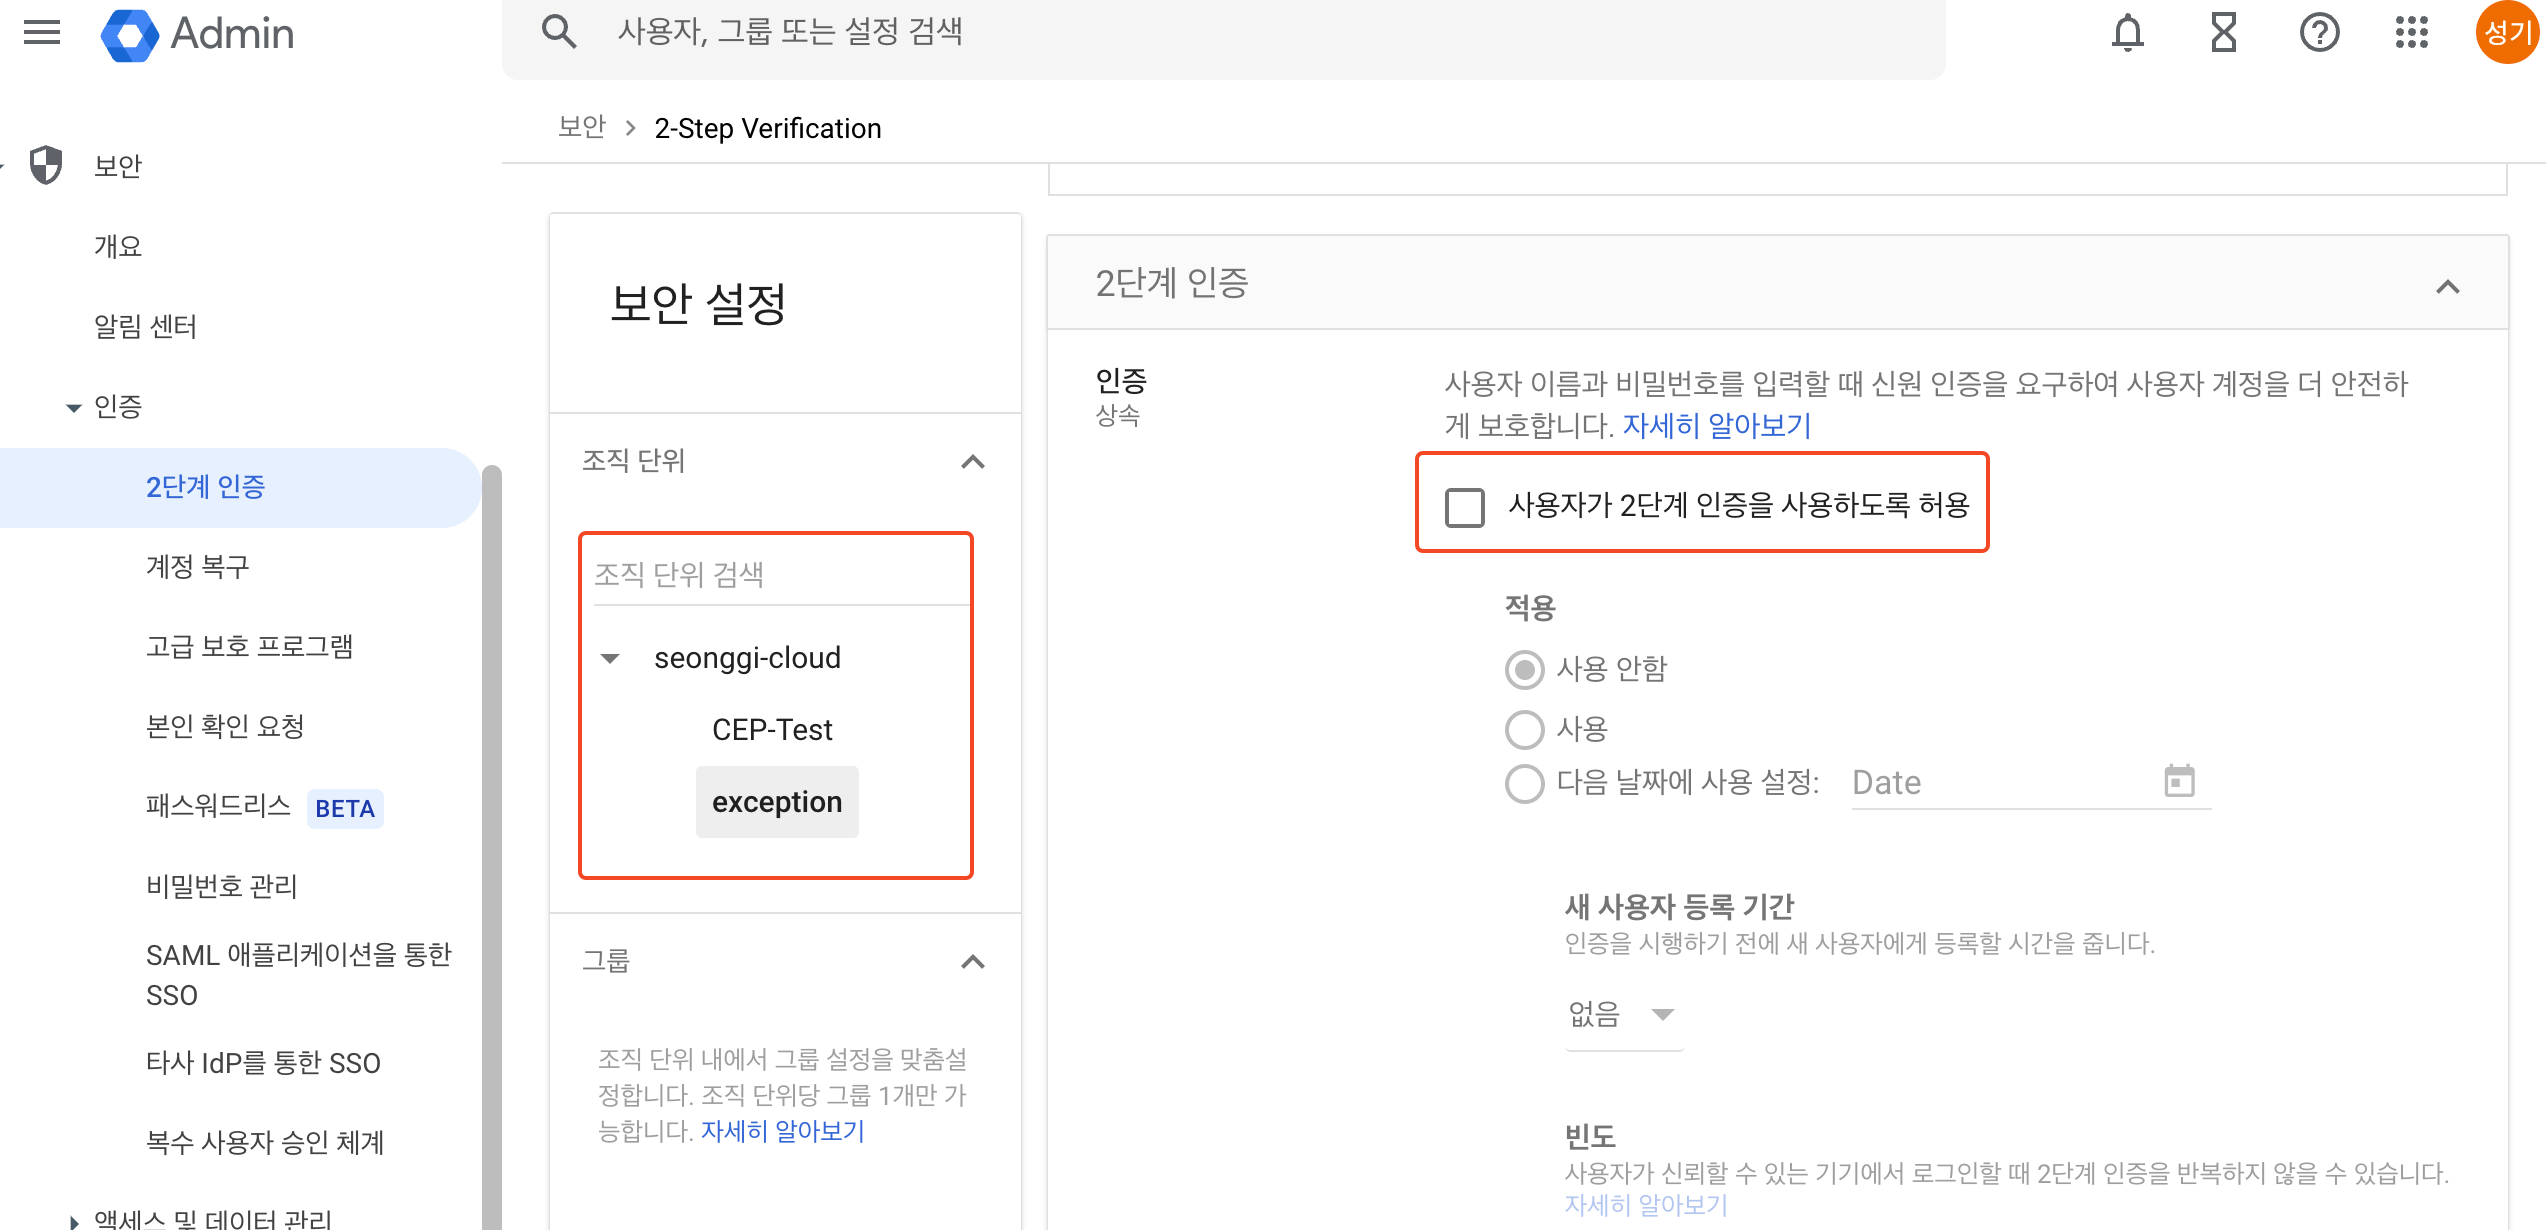
Task: Collapse the 조직 단위 section
Action: click(x=972, y=461)
